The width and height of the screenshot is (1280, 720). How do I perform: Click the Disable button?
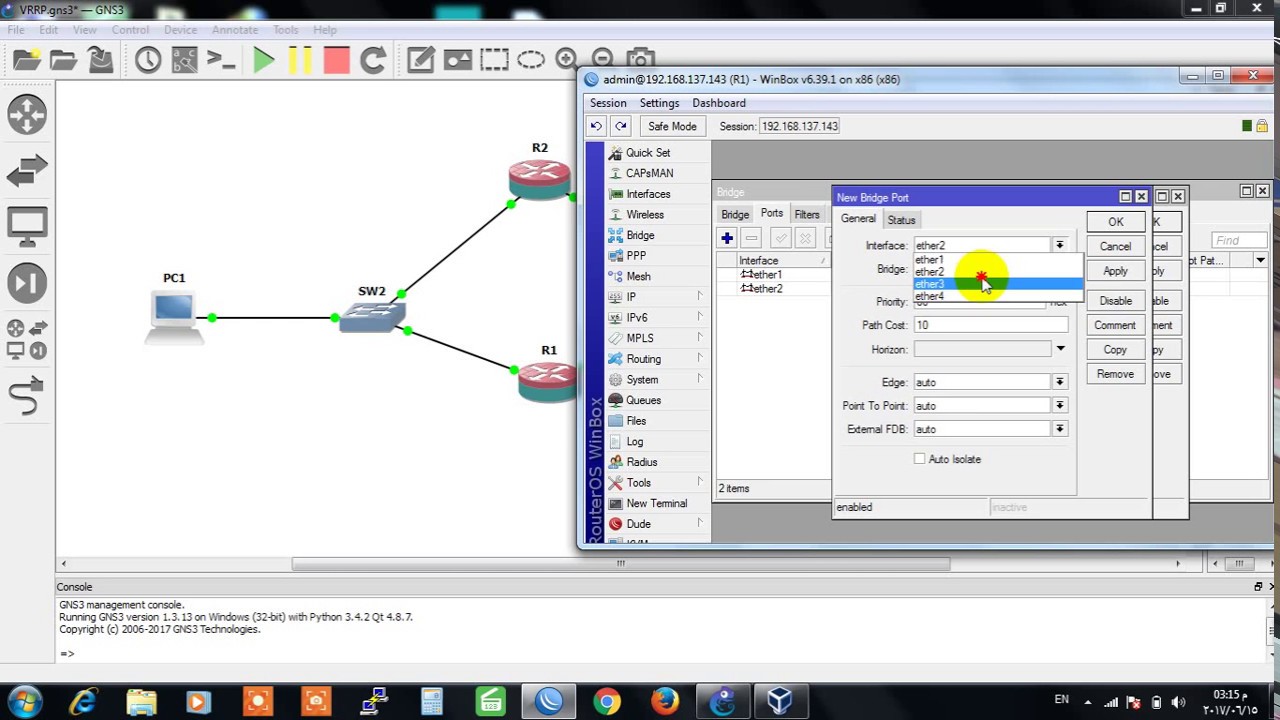pos(1115,301)
